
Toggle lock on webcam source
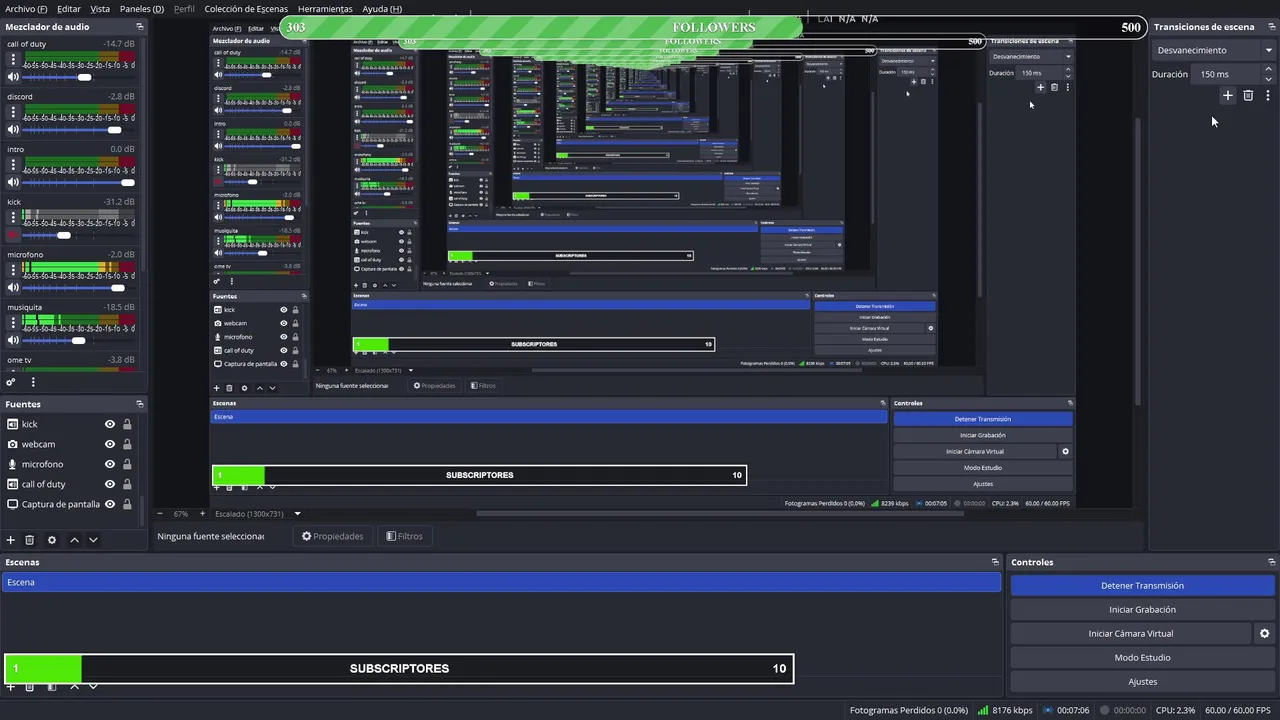127,444
